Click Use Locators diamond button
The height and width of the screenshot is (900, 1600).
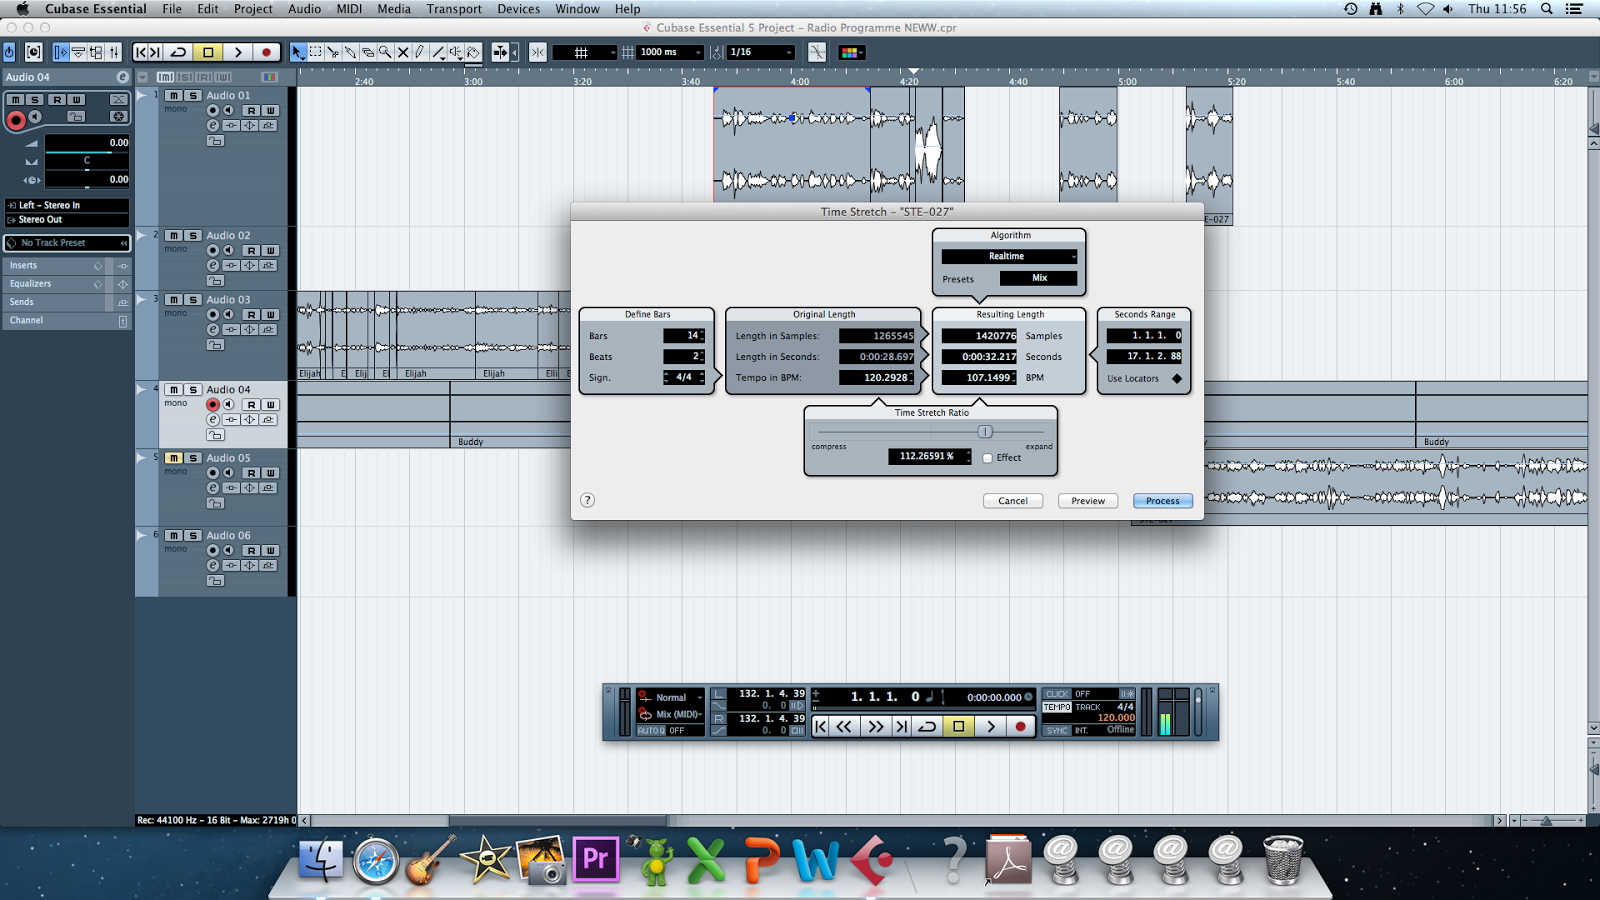coord(1177,378)
